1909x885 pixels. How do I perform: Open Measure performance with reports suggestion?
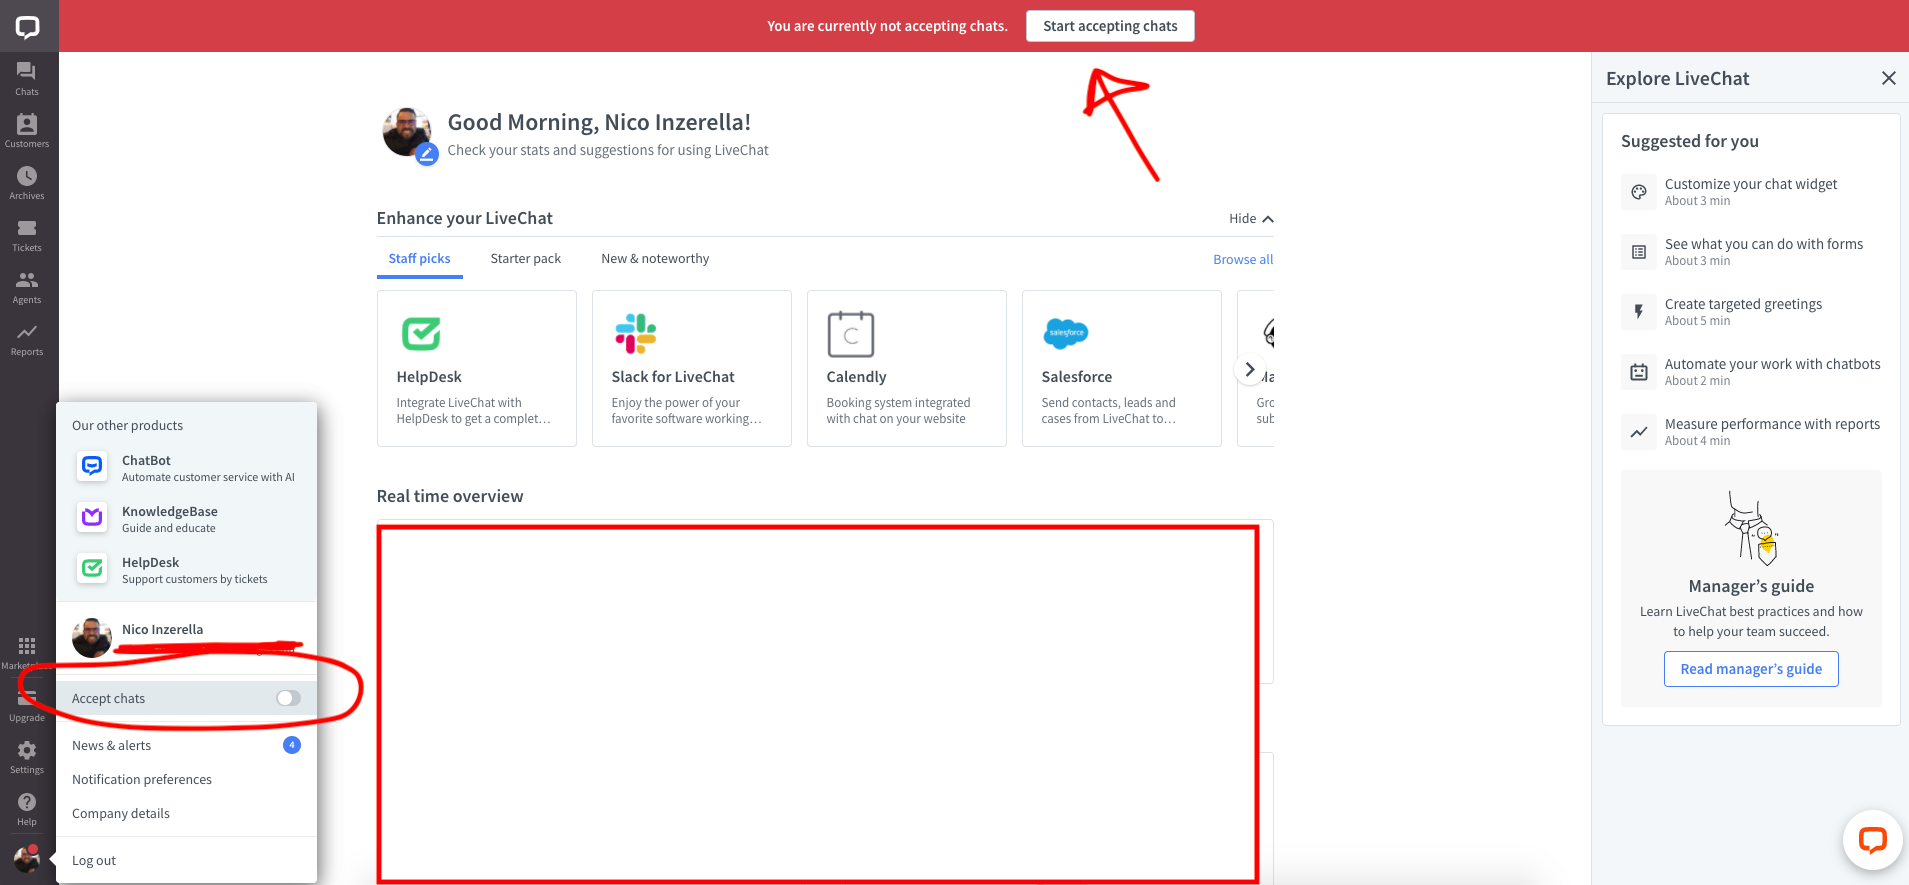pyautogui.click(x=1751, y=432)
